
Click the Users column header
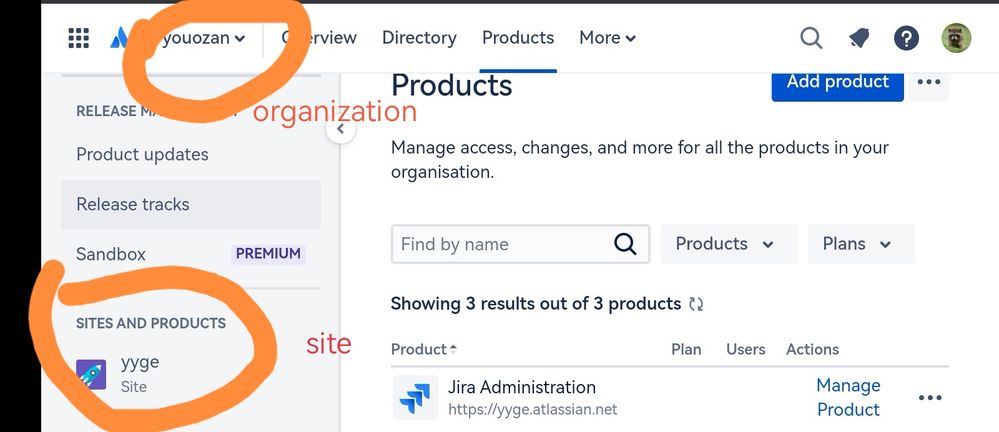pos(745,349)
